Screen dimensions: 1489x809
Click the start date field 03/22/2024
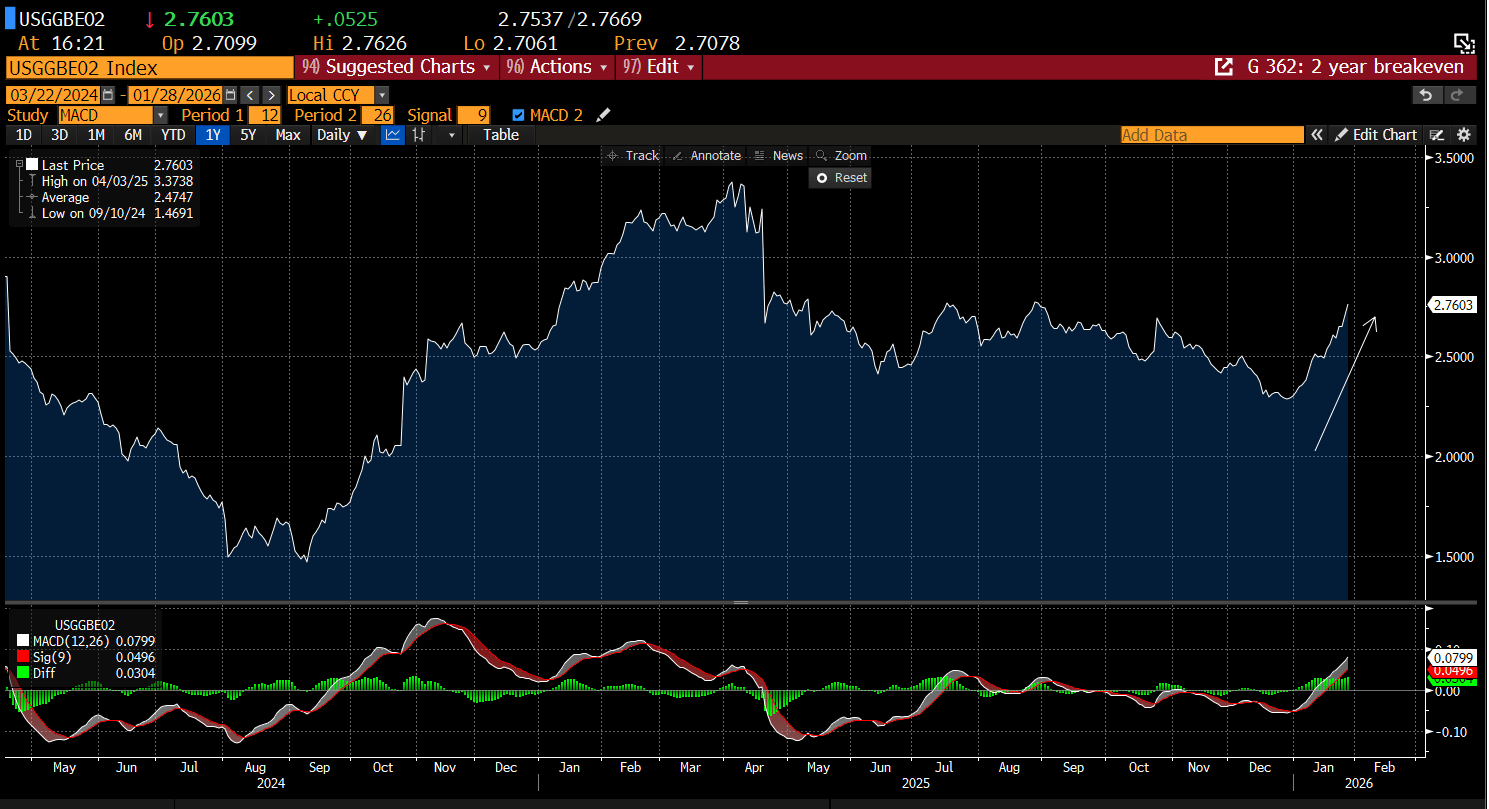[x=53, y=95]
